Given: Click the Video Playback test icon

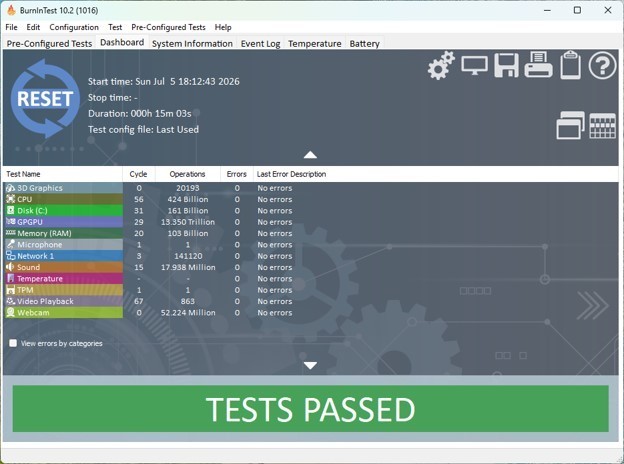Looking at the screenshot, I should point(10,301).
